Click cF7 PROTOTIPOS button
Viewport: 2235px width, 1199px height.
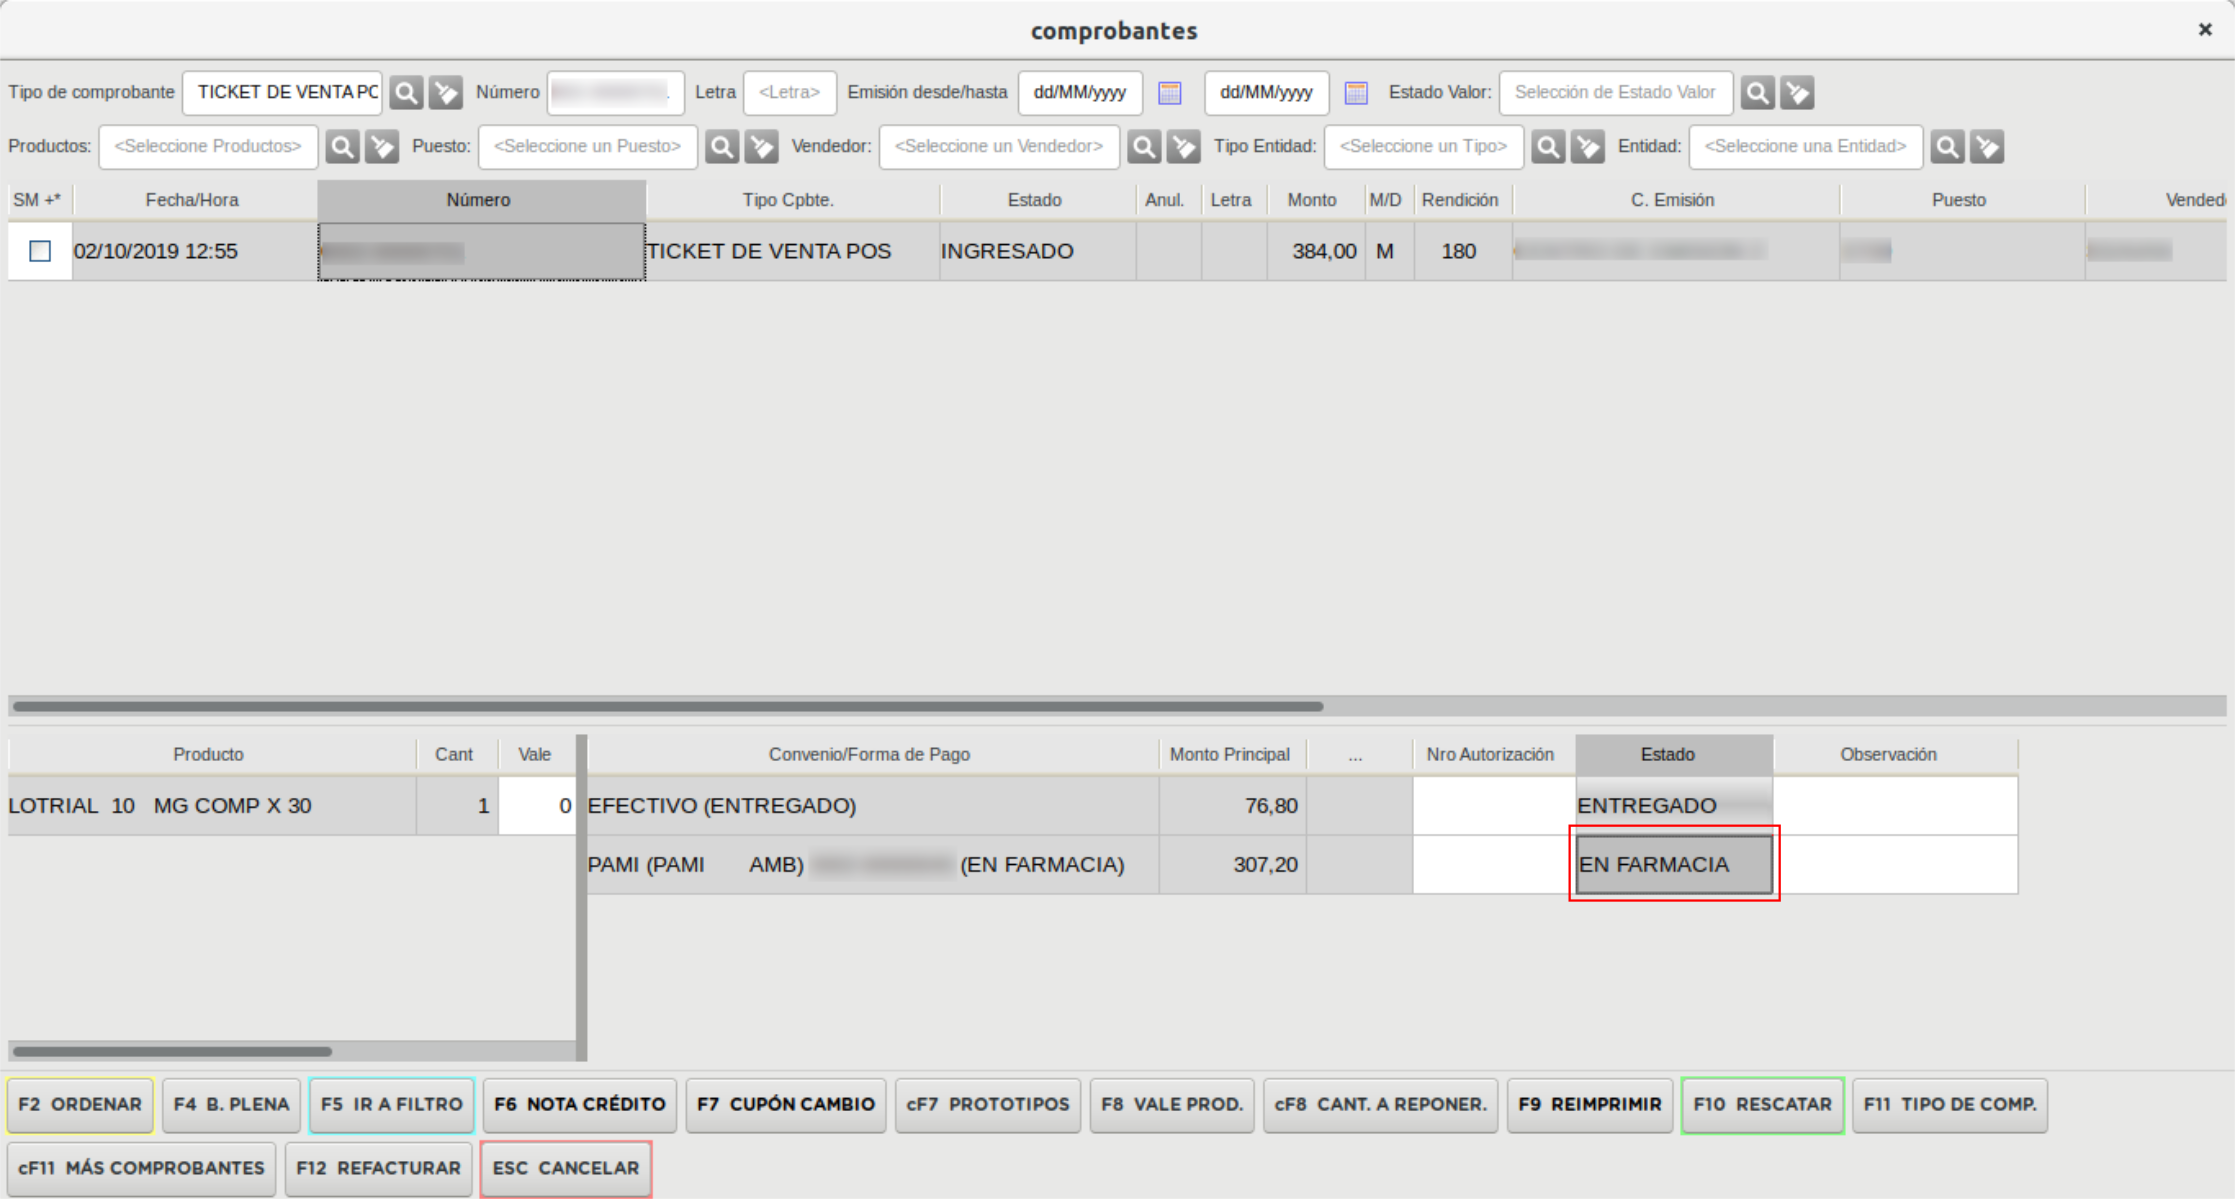click(x=988, y=1105)
